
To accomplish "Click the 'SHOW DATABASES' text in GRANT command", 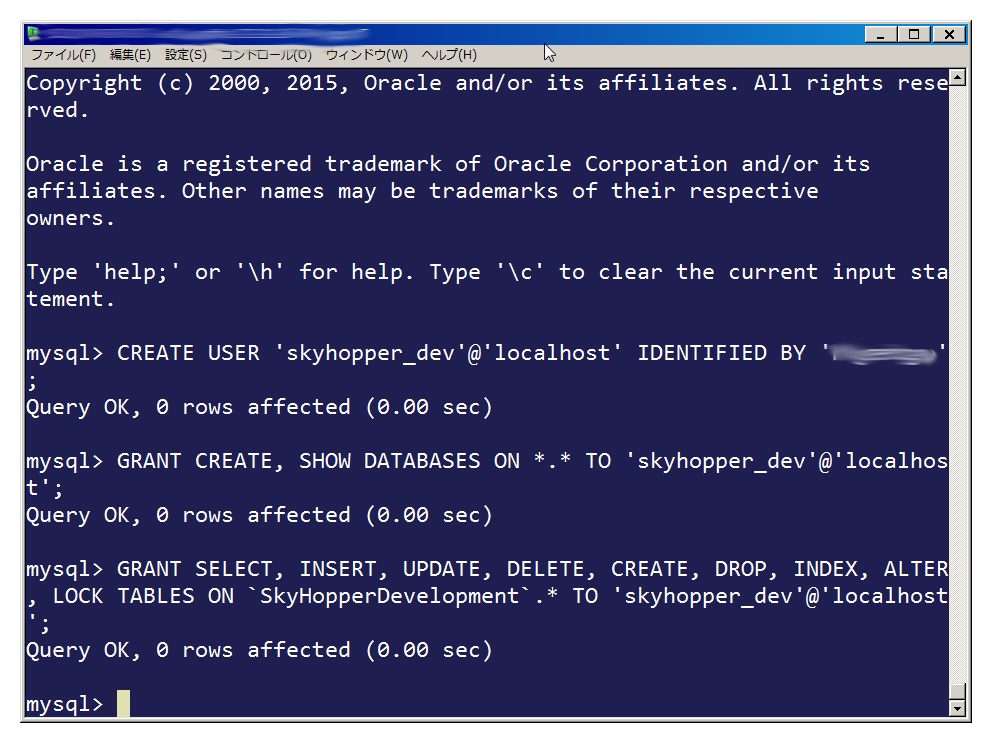I will tap(390, 461).
